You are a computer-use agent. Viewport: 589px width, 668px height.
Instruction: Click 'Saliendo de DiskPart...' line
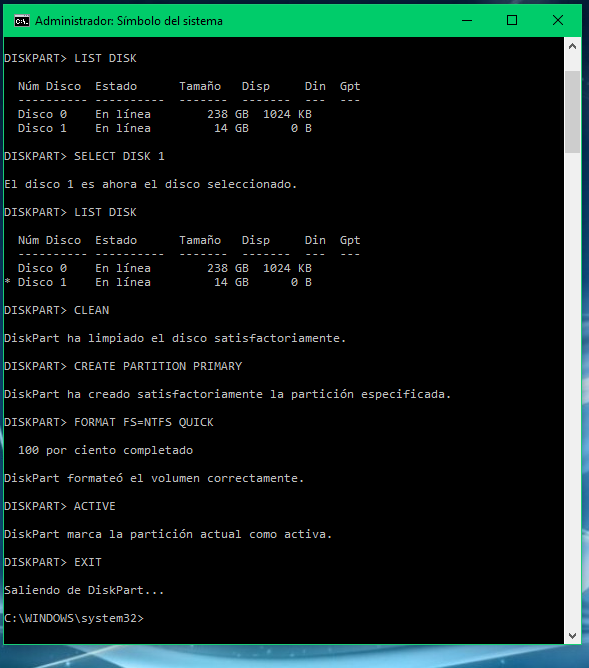(x=84, y=590)
